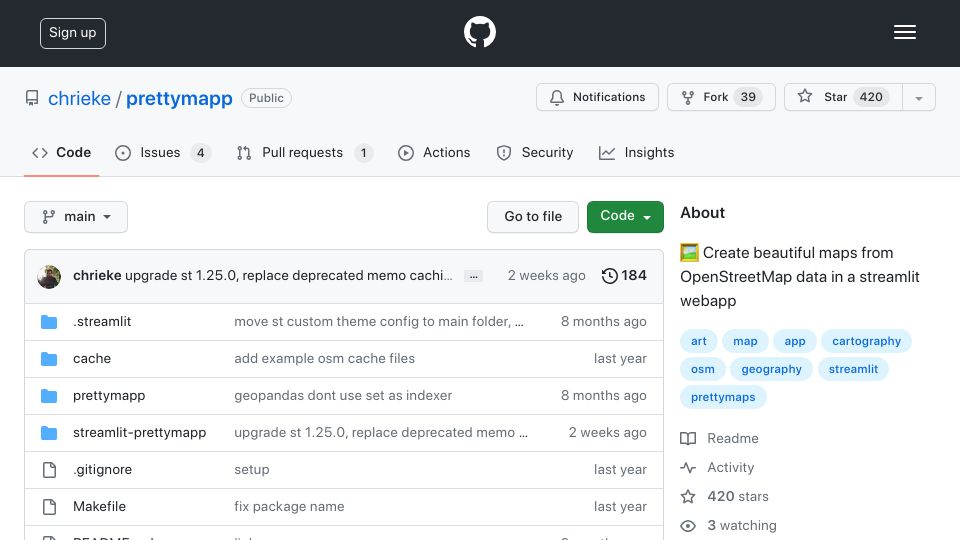Open the main branch selector dropdown
Image resolution: width=960 pixels, height=540 pixels.
point(76,217)
